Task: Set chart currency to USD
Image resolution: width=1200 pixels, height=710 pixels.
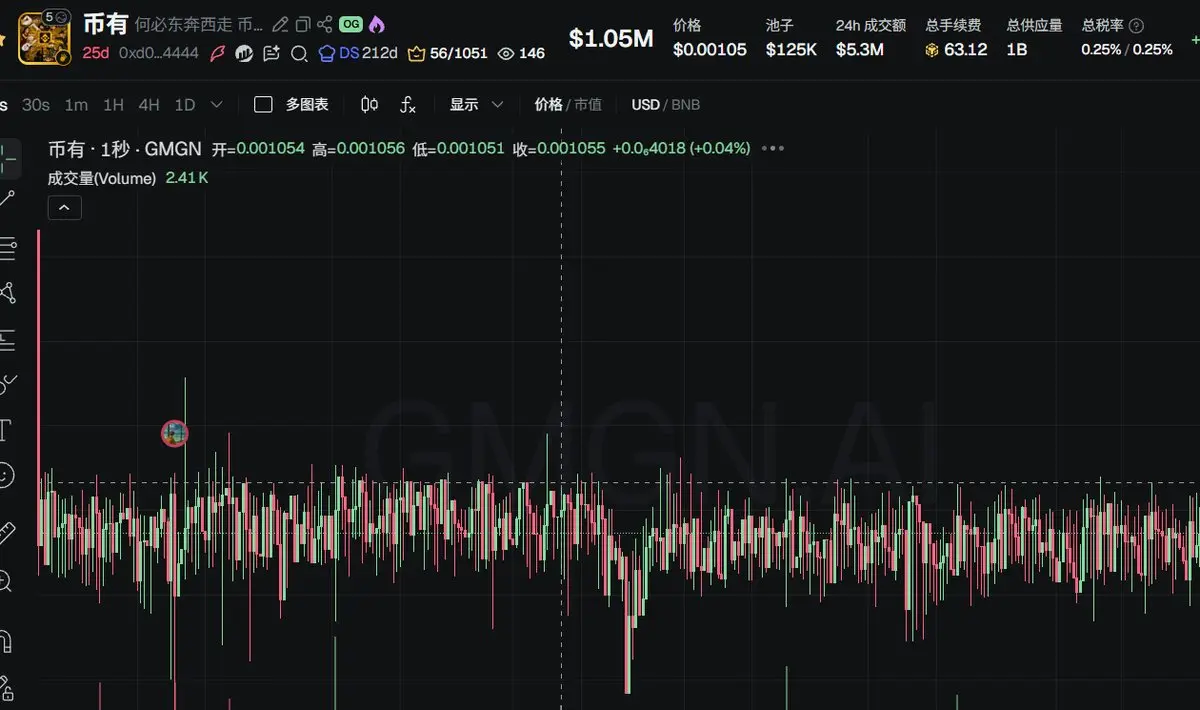Action: [x=646, y=104]
